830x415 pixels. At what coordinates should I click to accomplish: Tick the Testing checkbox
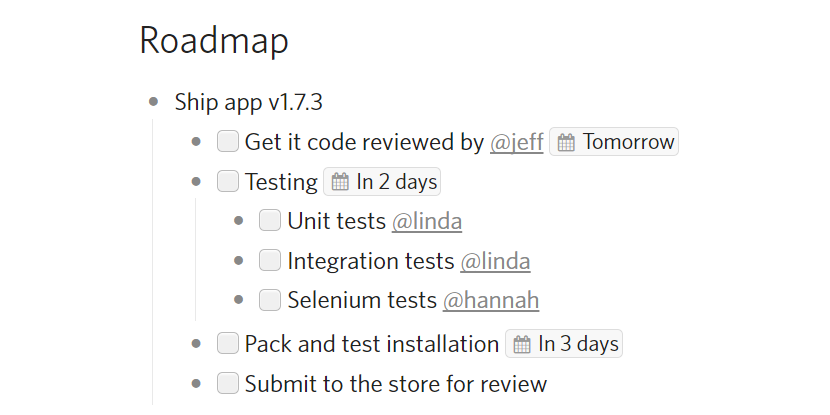tap(228, 181)
